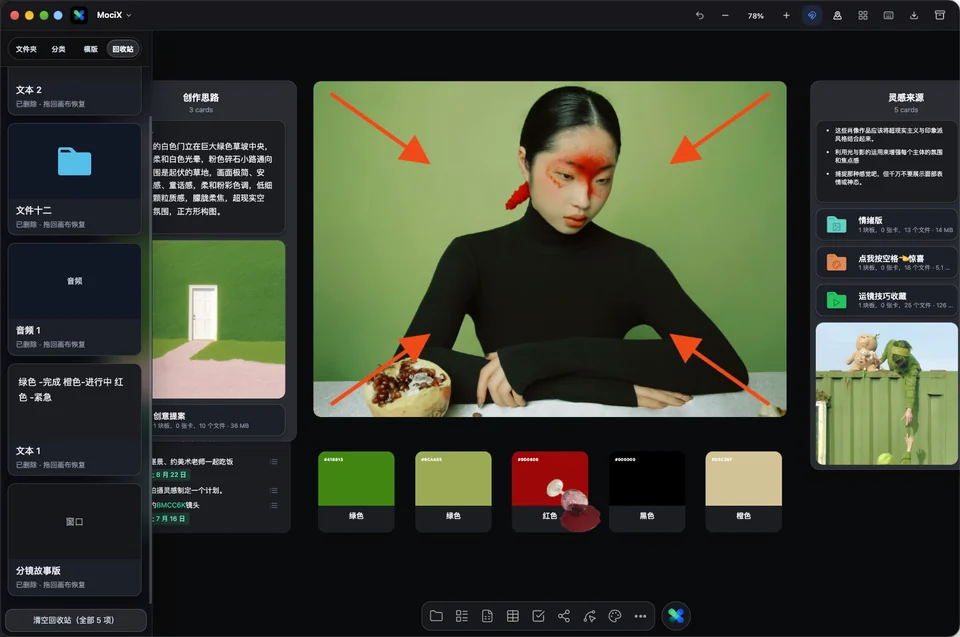Screen dimensions: 960x637
Task: Open the 情绪版 folder card
Action: pos(887,224)
